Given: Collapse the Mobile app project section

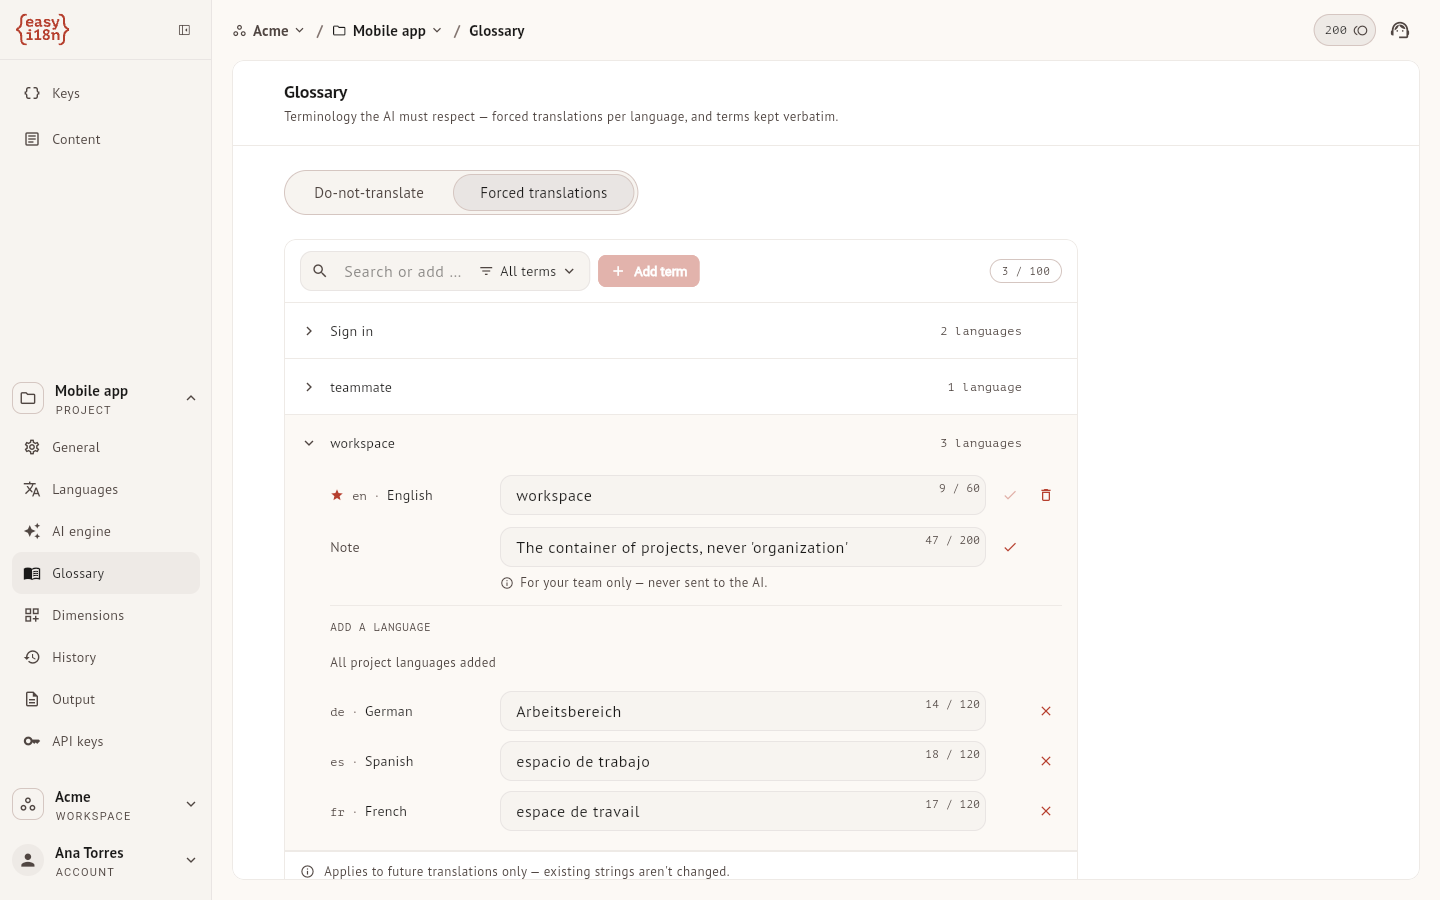Looking at the screenshot, I should [191, 398].
